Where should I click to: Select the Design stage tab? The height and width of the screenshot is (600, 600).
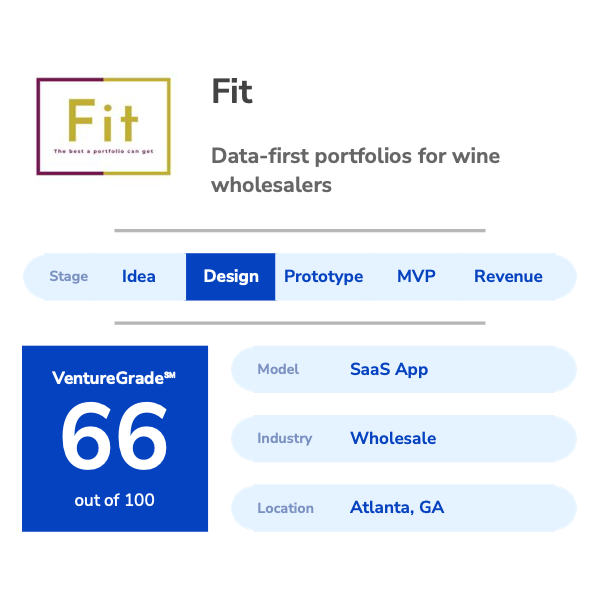231,277
